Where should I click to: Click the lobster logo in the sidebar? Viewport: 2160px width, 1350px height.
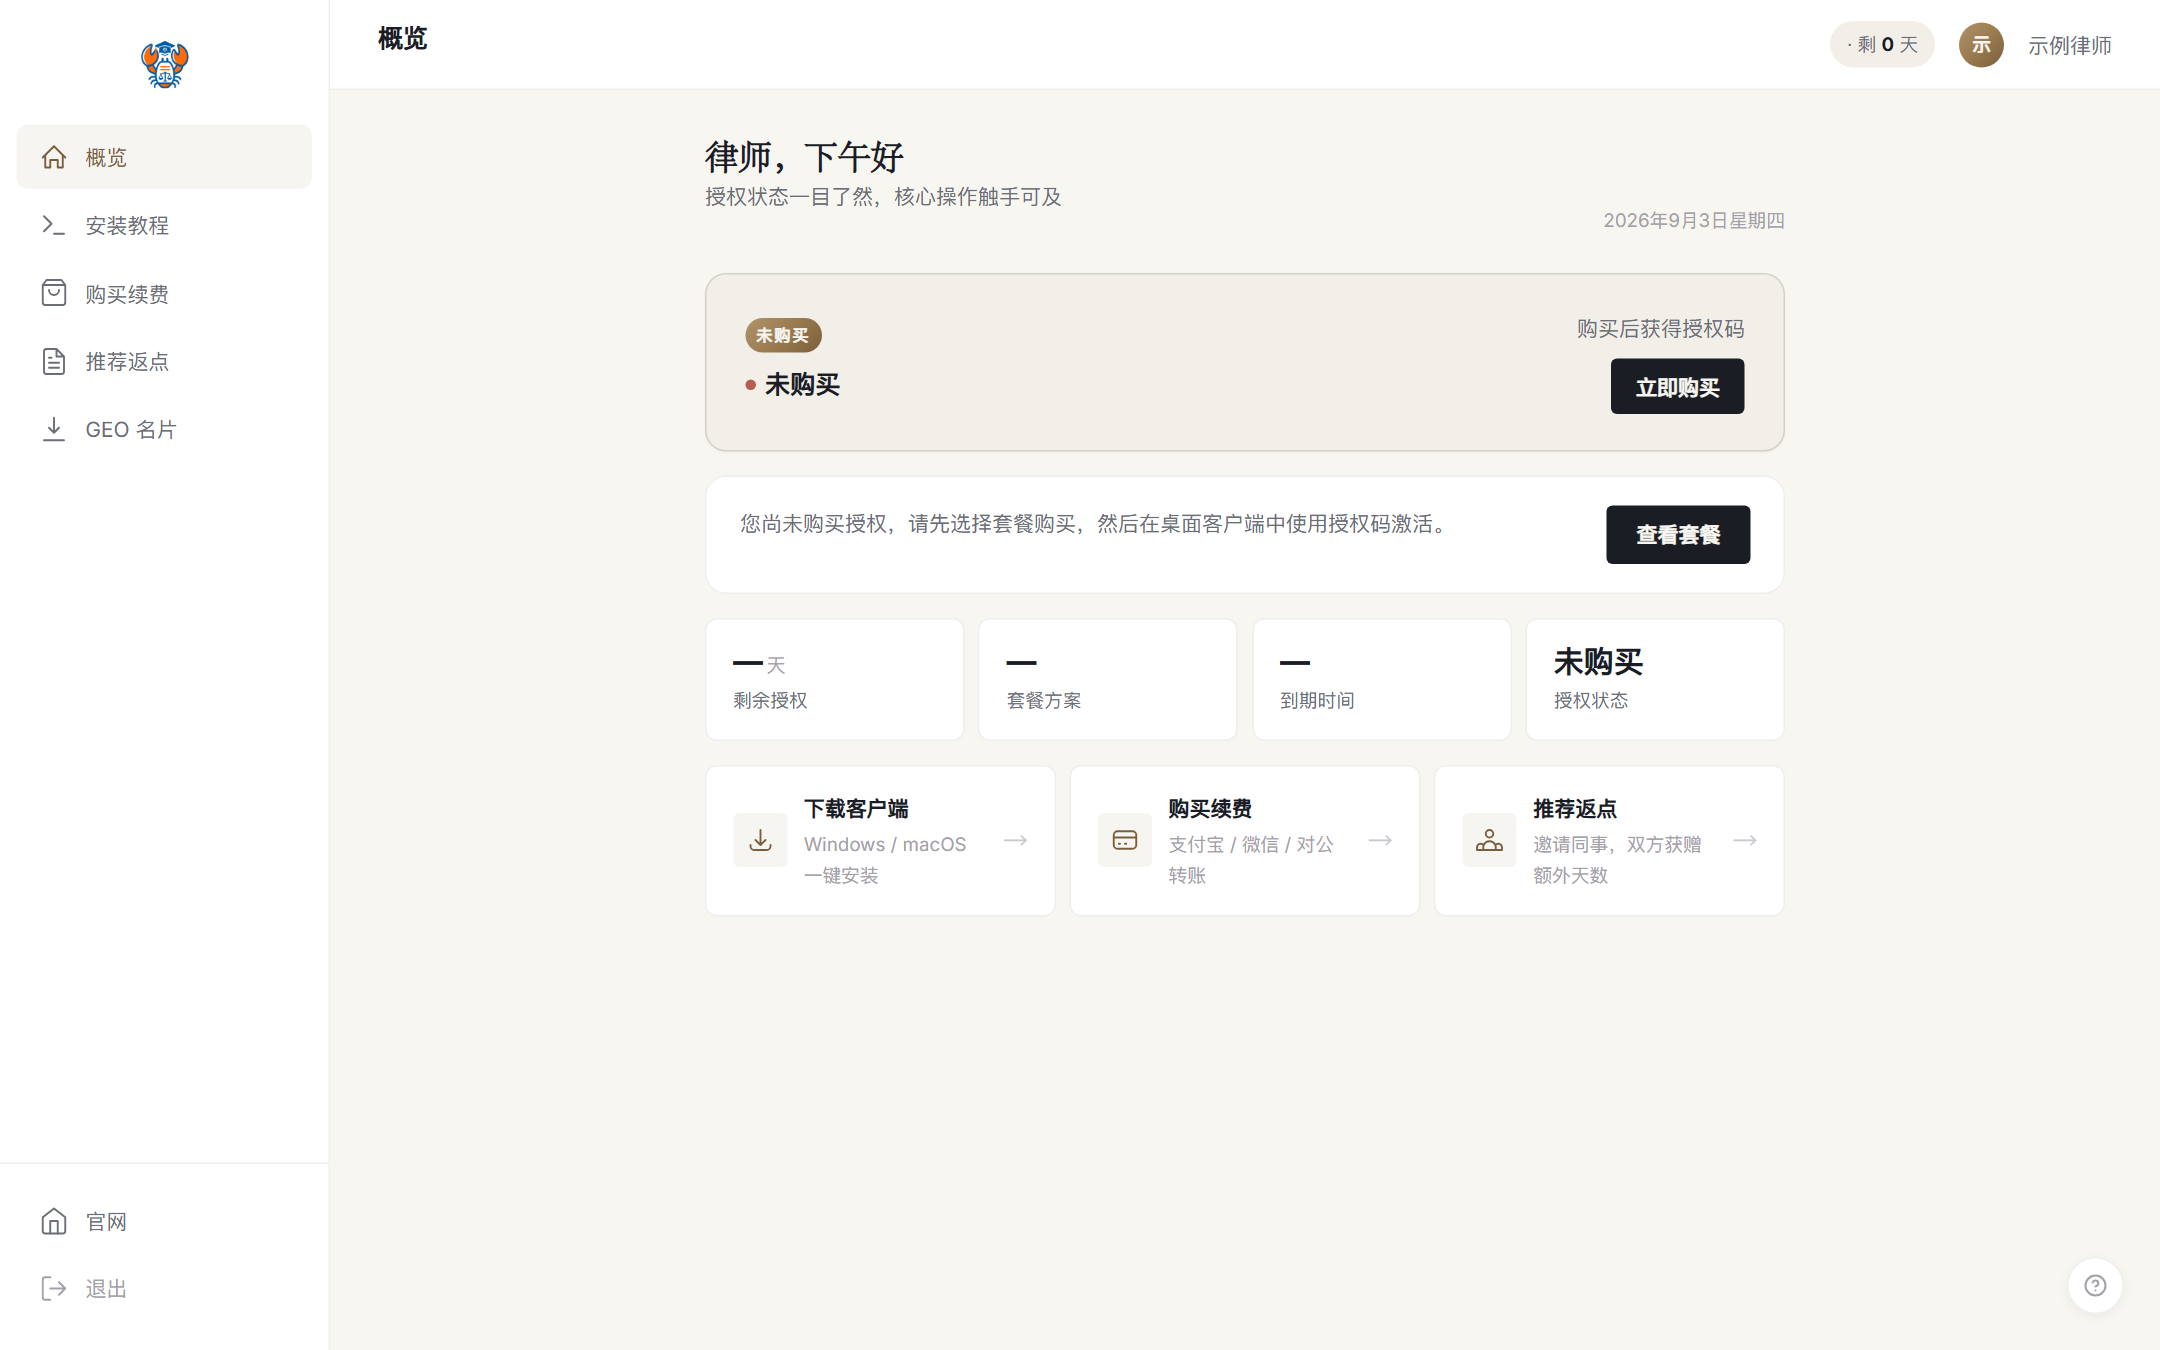pyautogui.click(x=164, y=65)
